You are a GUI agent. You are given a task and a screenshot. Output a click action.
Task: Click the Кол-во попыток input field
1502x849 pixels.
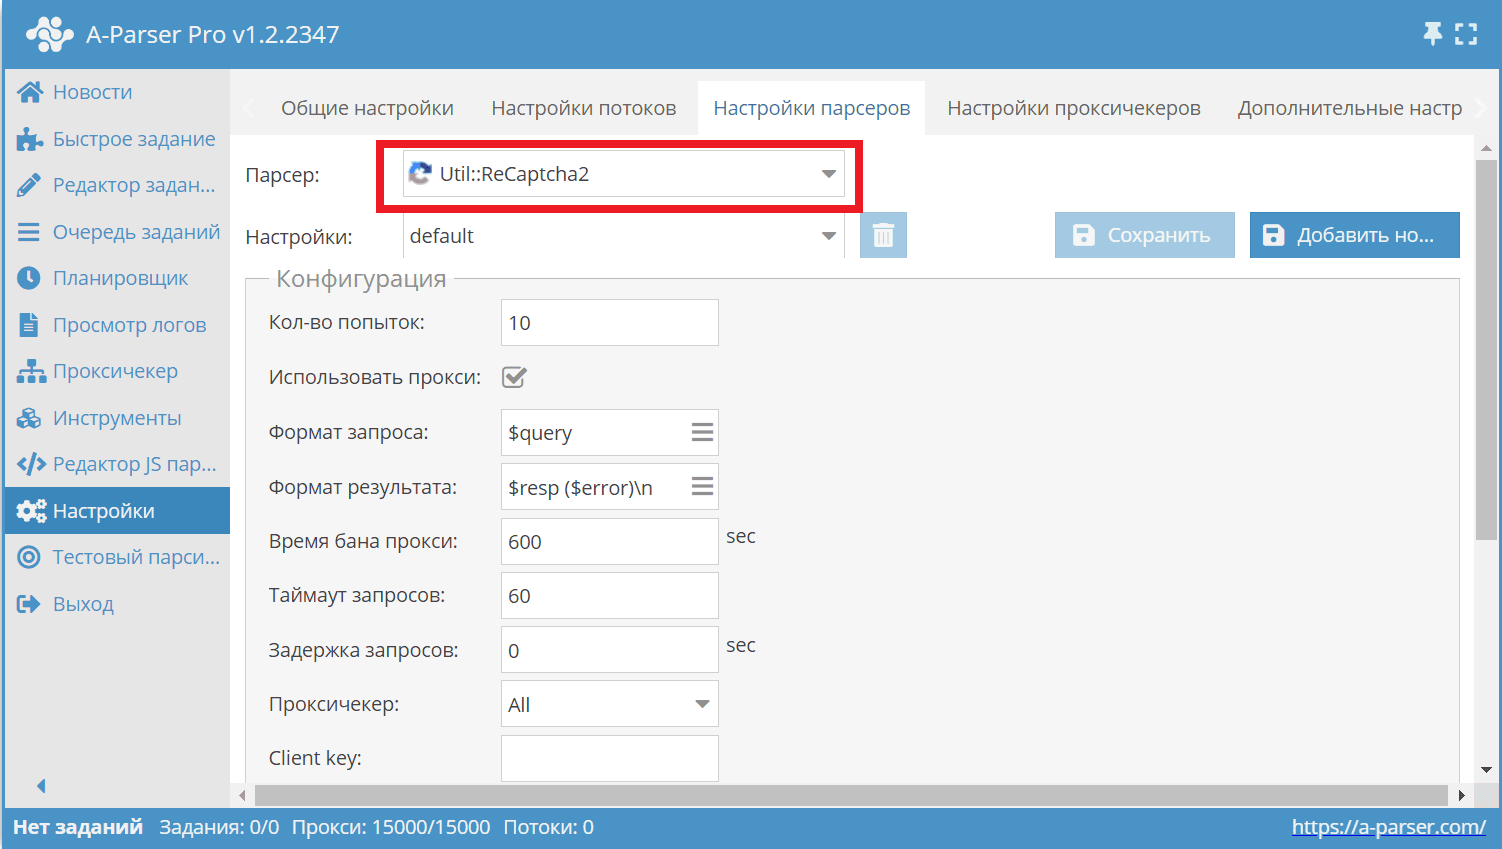click(x=610, y=323)
